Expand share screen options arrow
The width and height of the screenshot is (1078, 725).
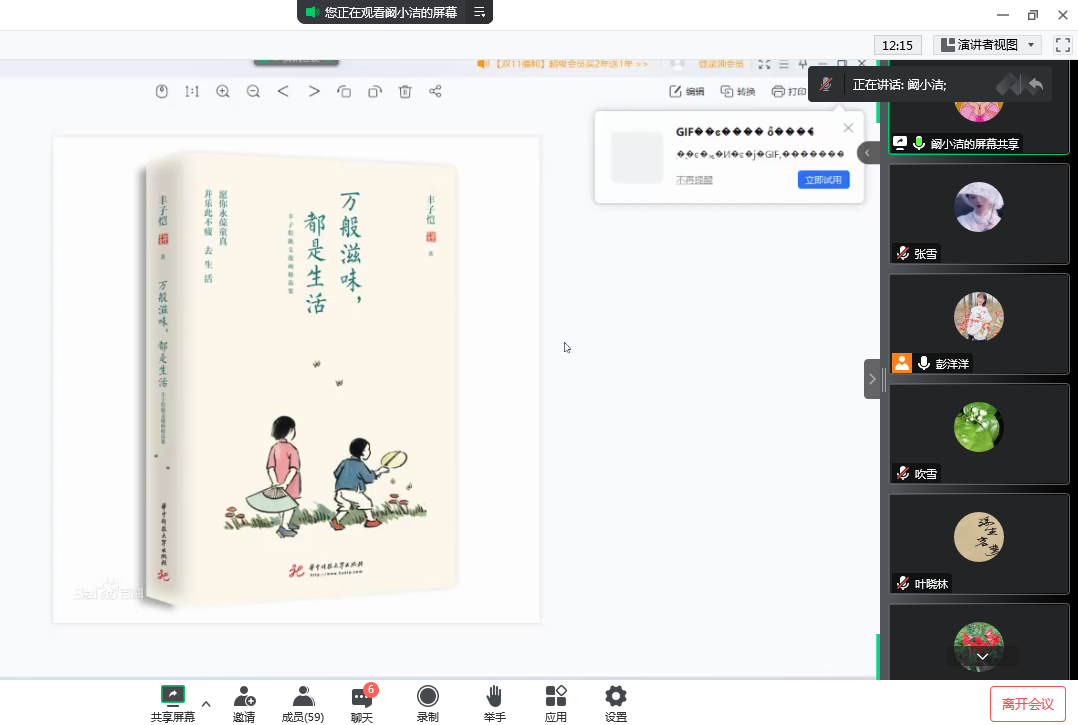206,704
